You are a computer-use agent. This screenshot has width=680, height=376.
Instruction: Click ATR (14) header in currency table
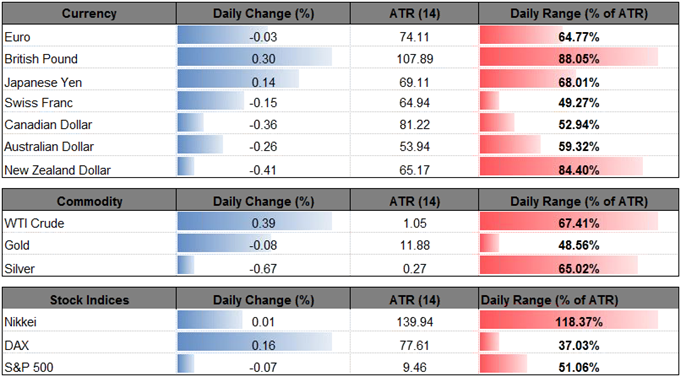pos(416,14)
